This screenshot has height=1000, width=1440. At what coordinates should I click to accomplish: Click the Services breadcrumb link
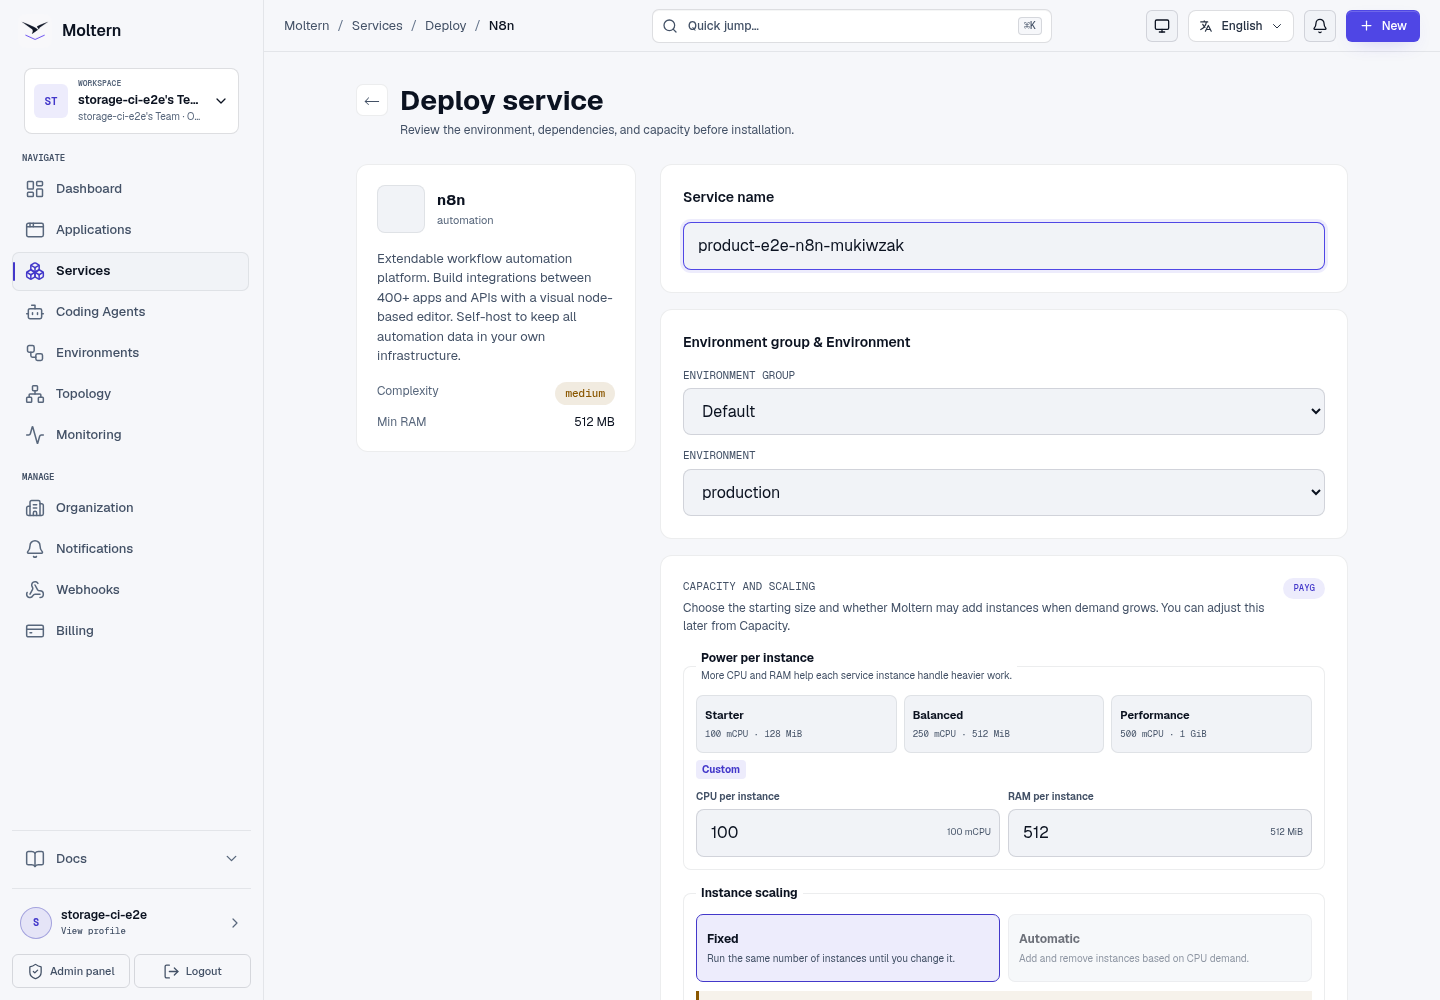pos(377,26)
